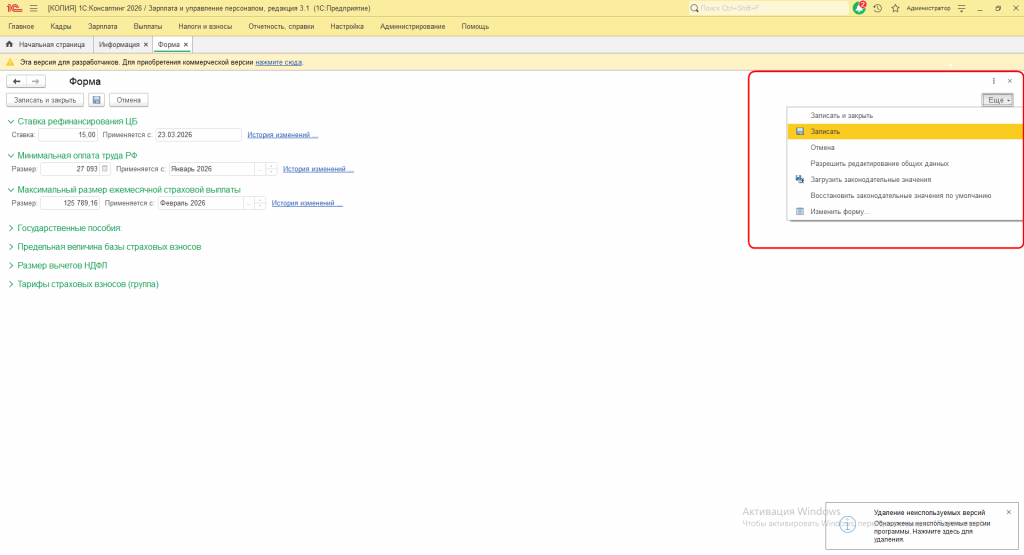
Task: Close the form via the x above Еще
Action: 1010,81
